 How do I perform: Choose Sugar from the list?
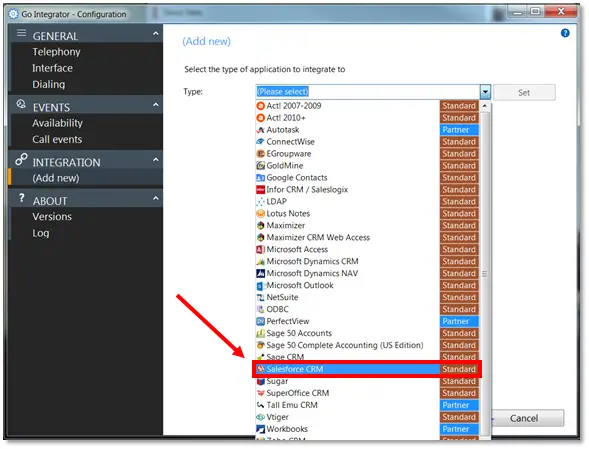click(277, 381)
